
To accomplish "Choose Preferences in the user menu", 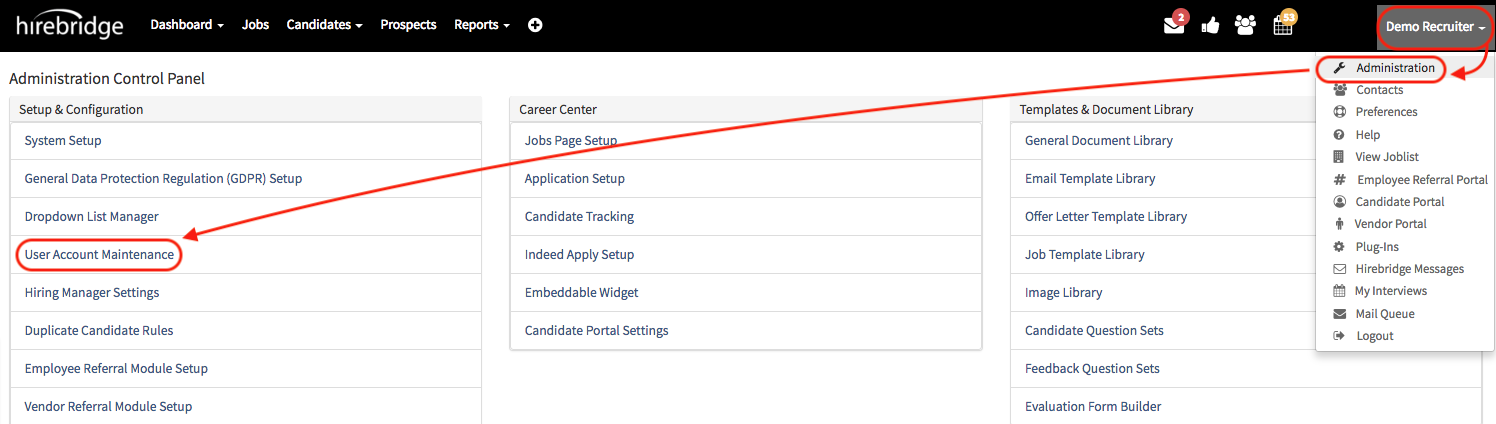I will pyautogui.click(x=1386, y=112).
